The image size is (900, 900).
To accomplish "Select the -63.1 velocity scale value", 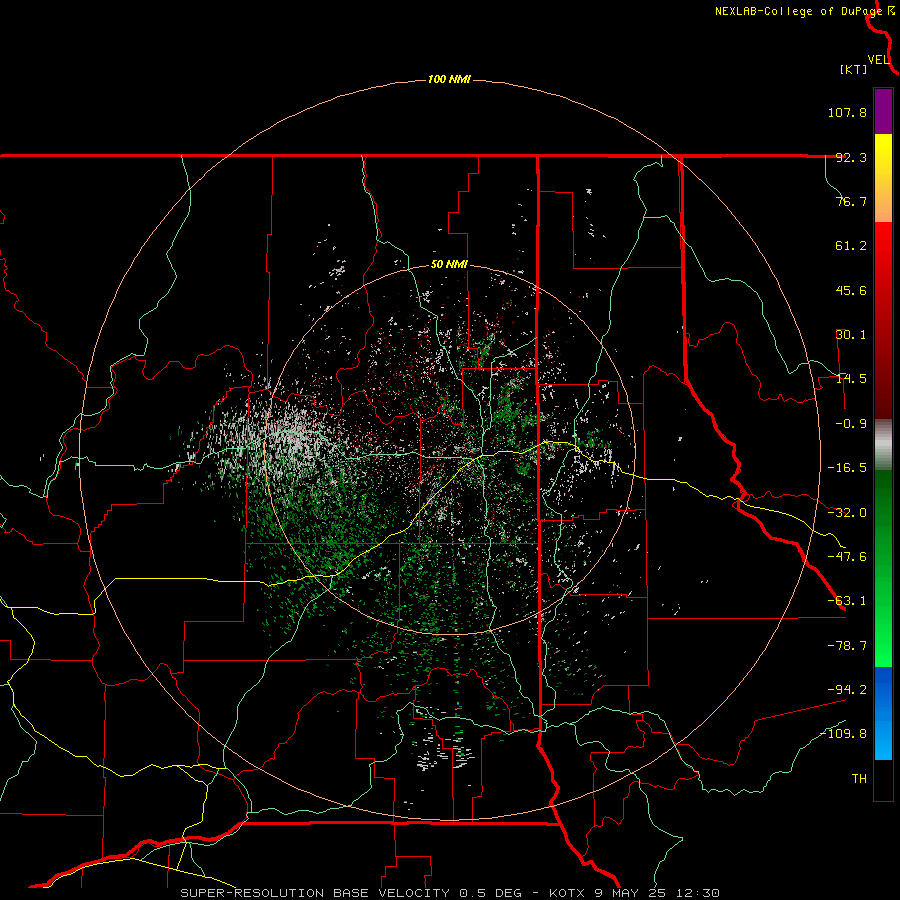I will point(847,601).
